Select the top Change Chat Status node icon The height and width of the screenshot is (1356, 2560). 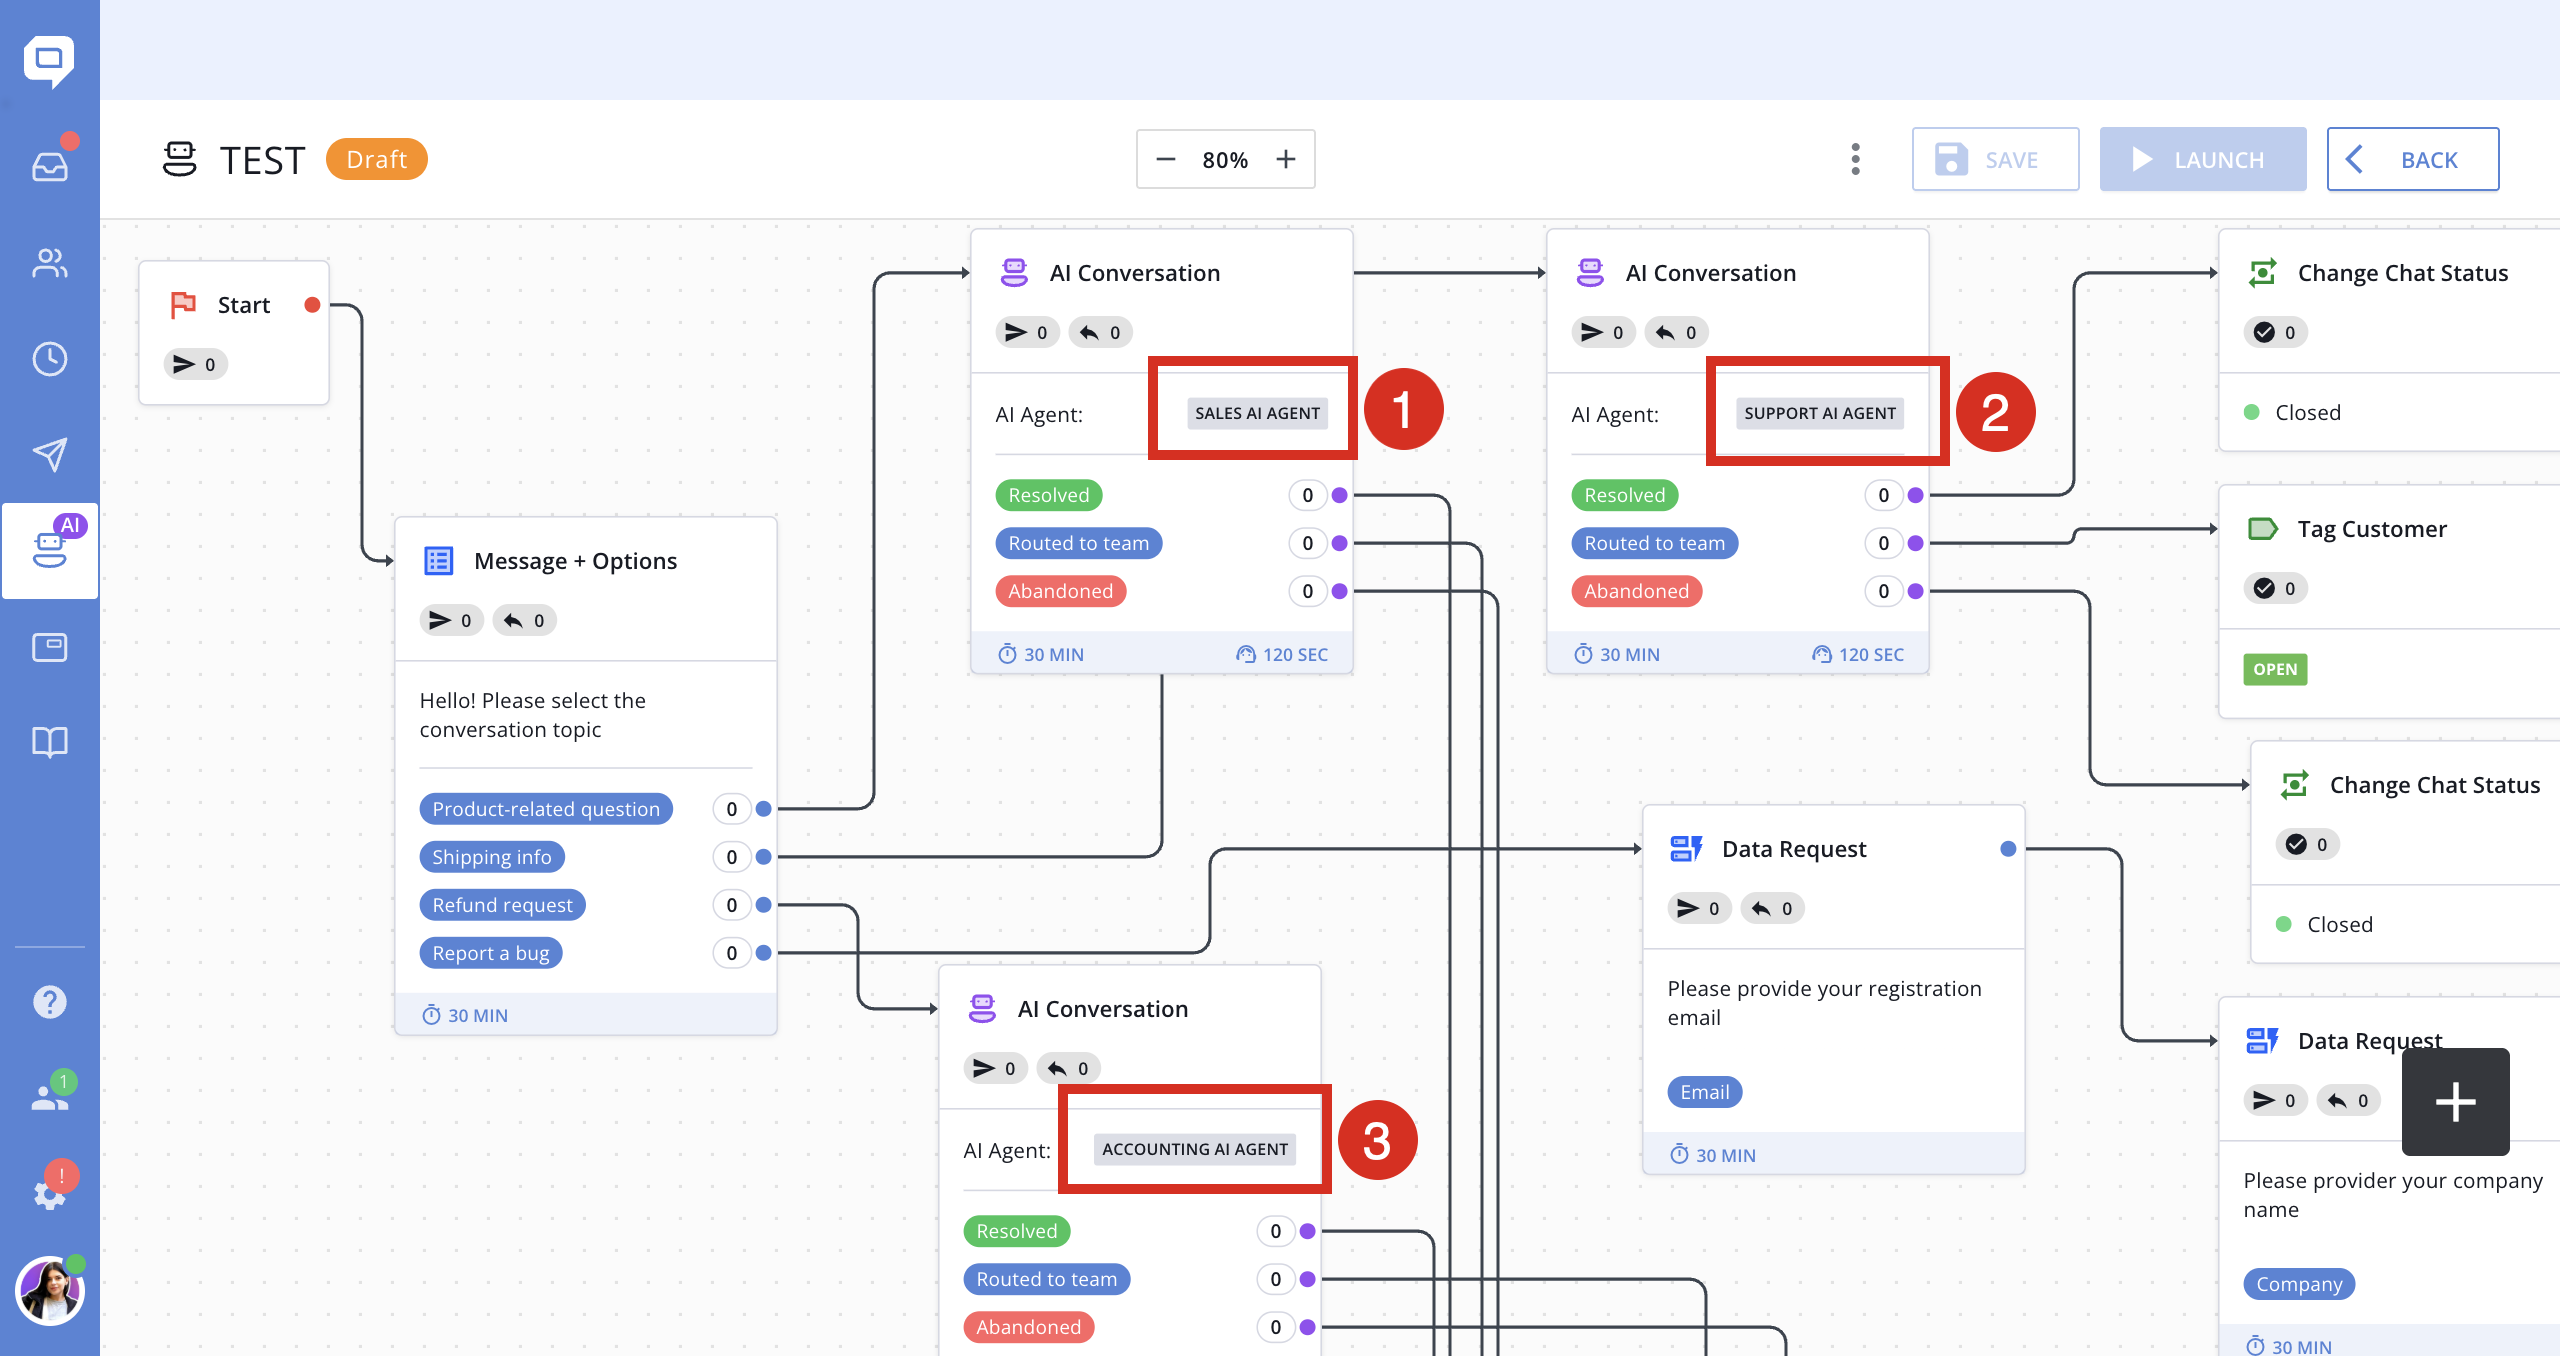tap(2263, 273)
